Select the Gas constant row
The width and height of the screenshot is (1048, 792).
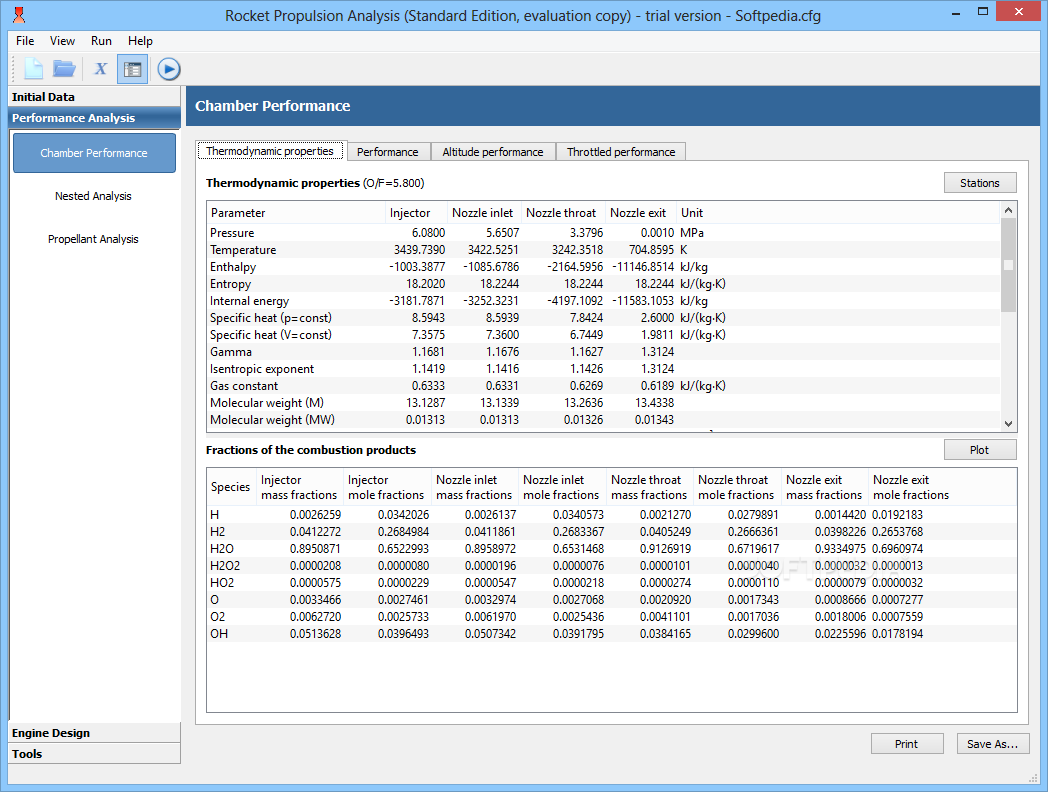tap(603, 386)
